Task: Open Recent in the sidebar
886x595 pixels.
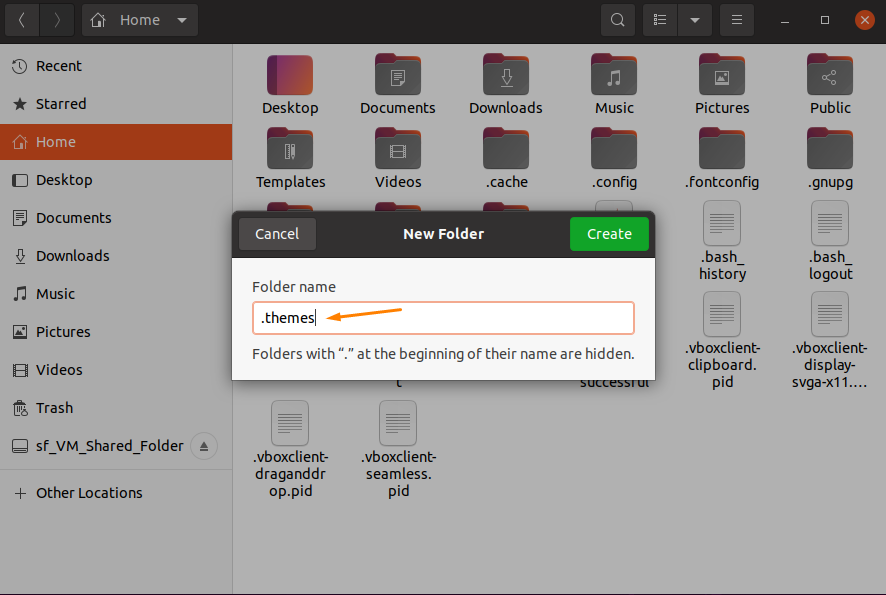Action: (116, 66)
